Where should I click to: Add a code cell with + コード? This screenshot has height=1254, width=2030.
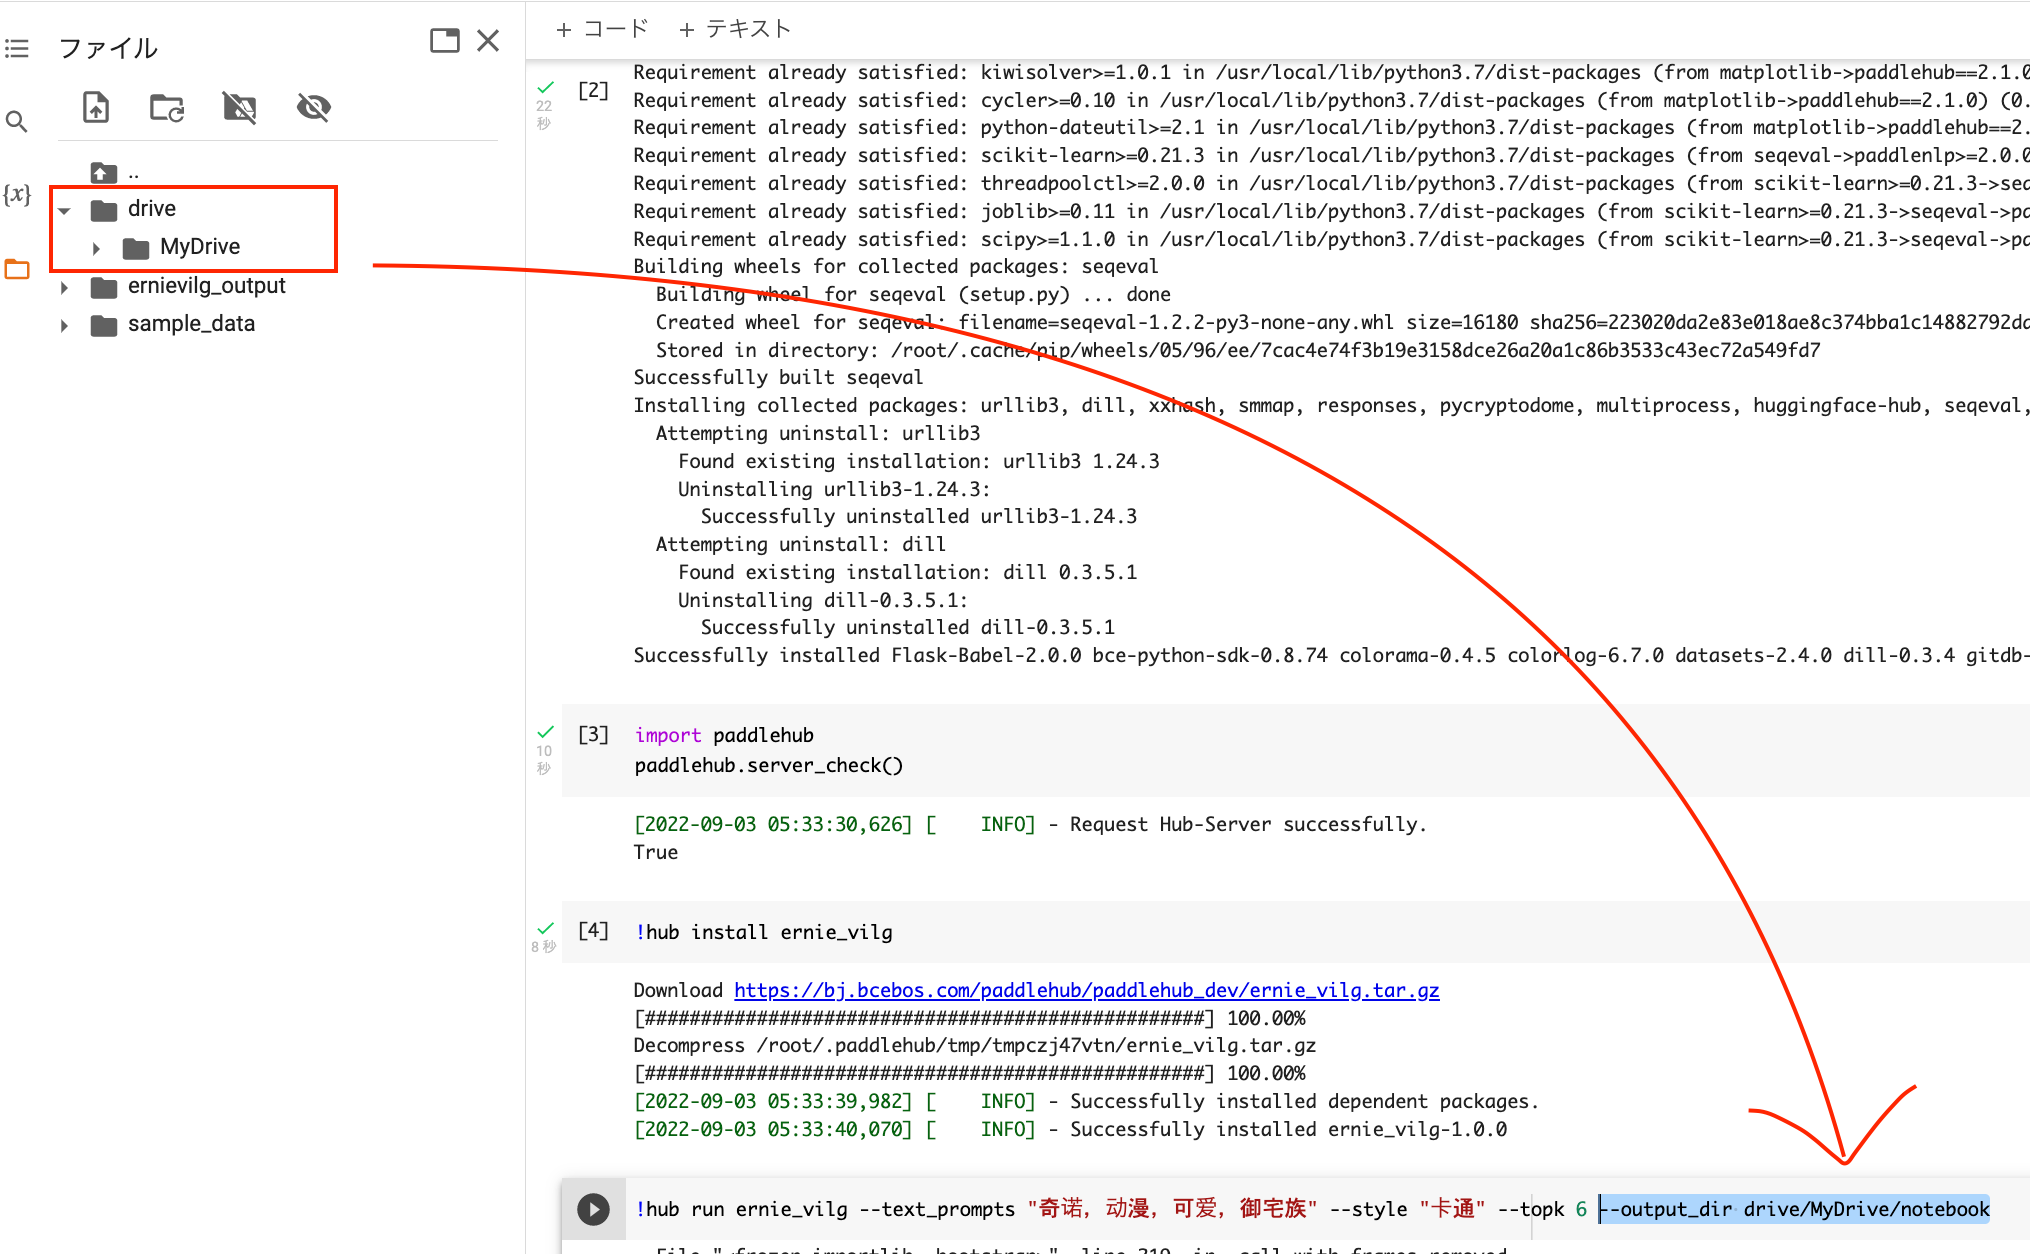click(603, 29)
